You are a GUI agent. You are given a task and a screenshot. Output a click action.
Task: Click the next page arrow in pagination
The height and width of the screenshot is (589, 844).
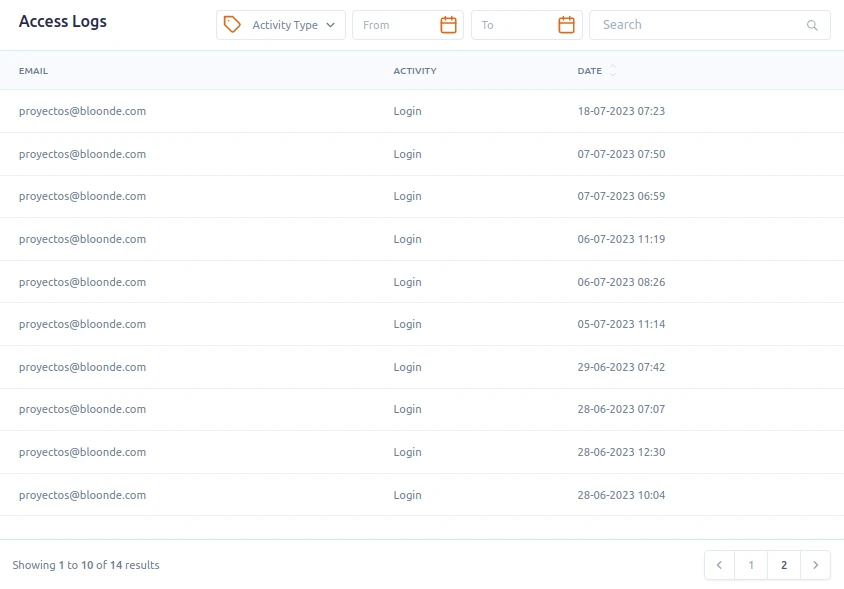pyautogui.click(x=815, y=565)
